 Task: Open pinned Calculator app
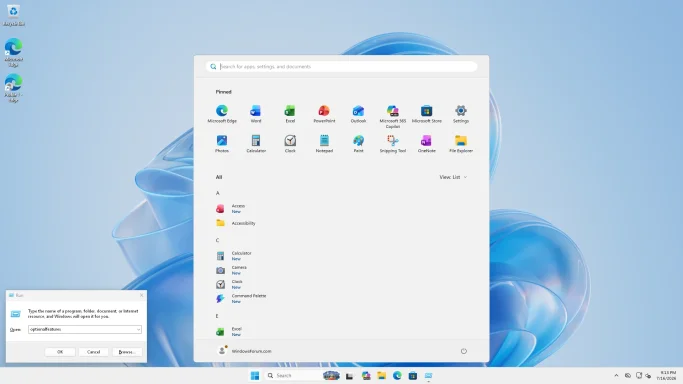(x=256, y=144)
